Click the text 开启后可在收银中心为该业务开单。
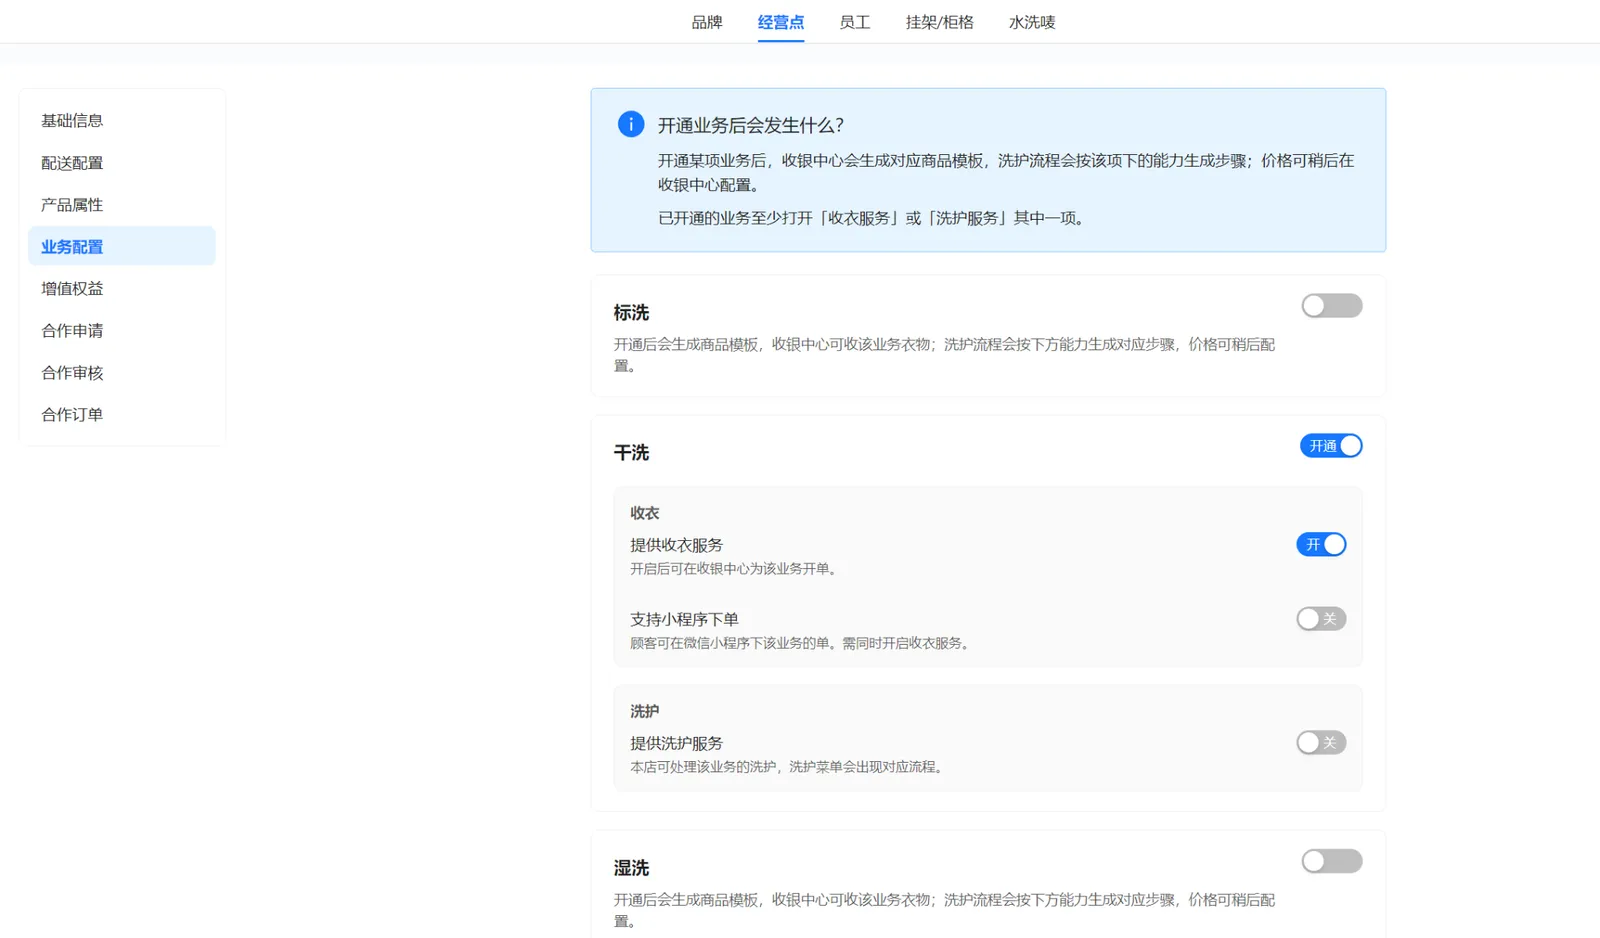Image resolution: width=1600 pixels, height=938 pixels. (x=736, y=569)
